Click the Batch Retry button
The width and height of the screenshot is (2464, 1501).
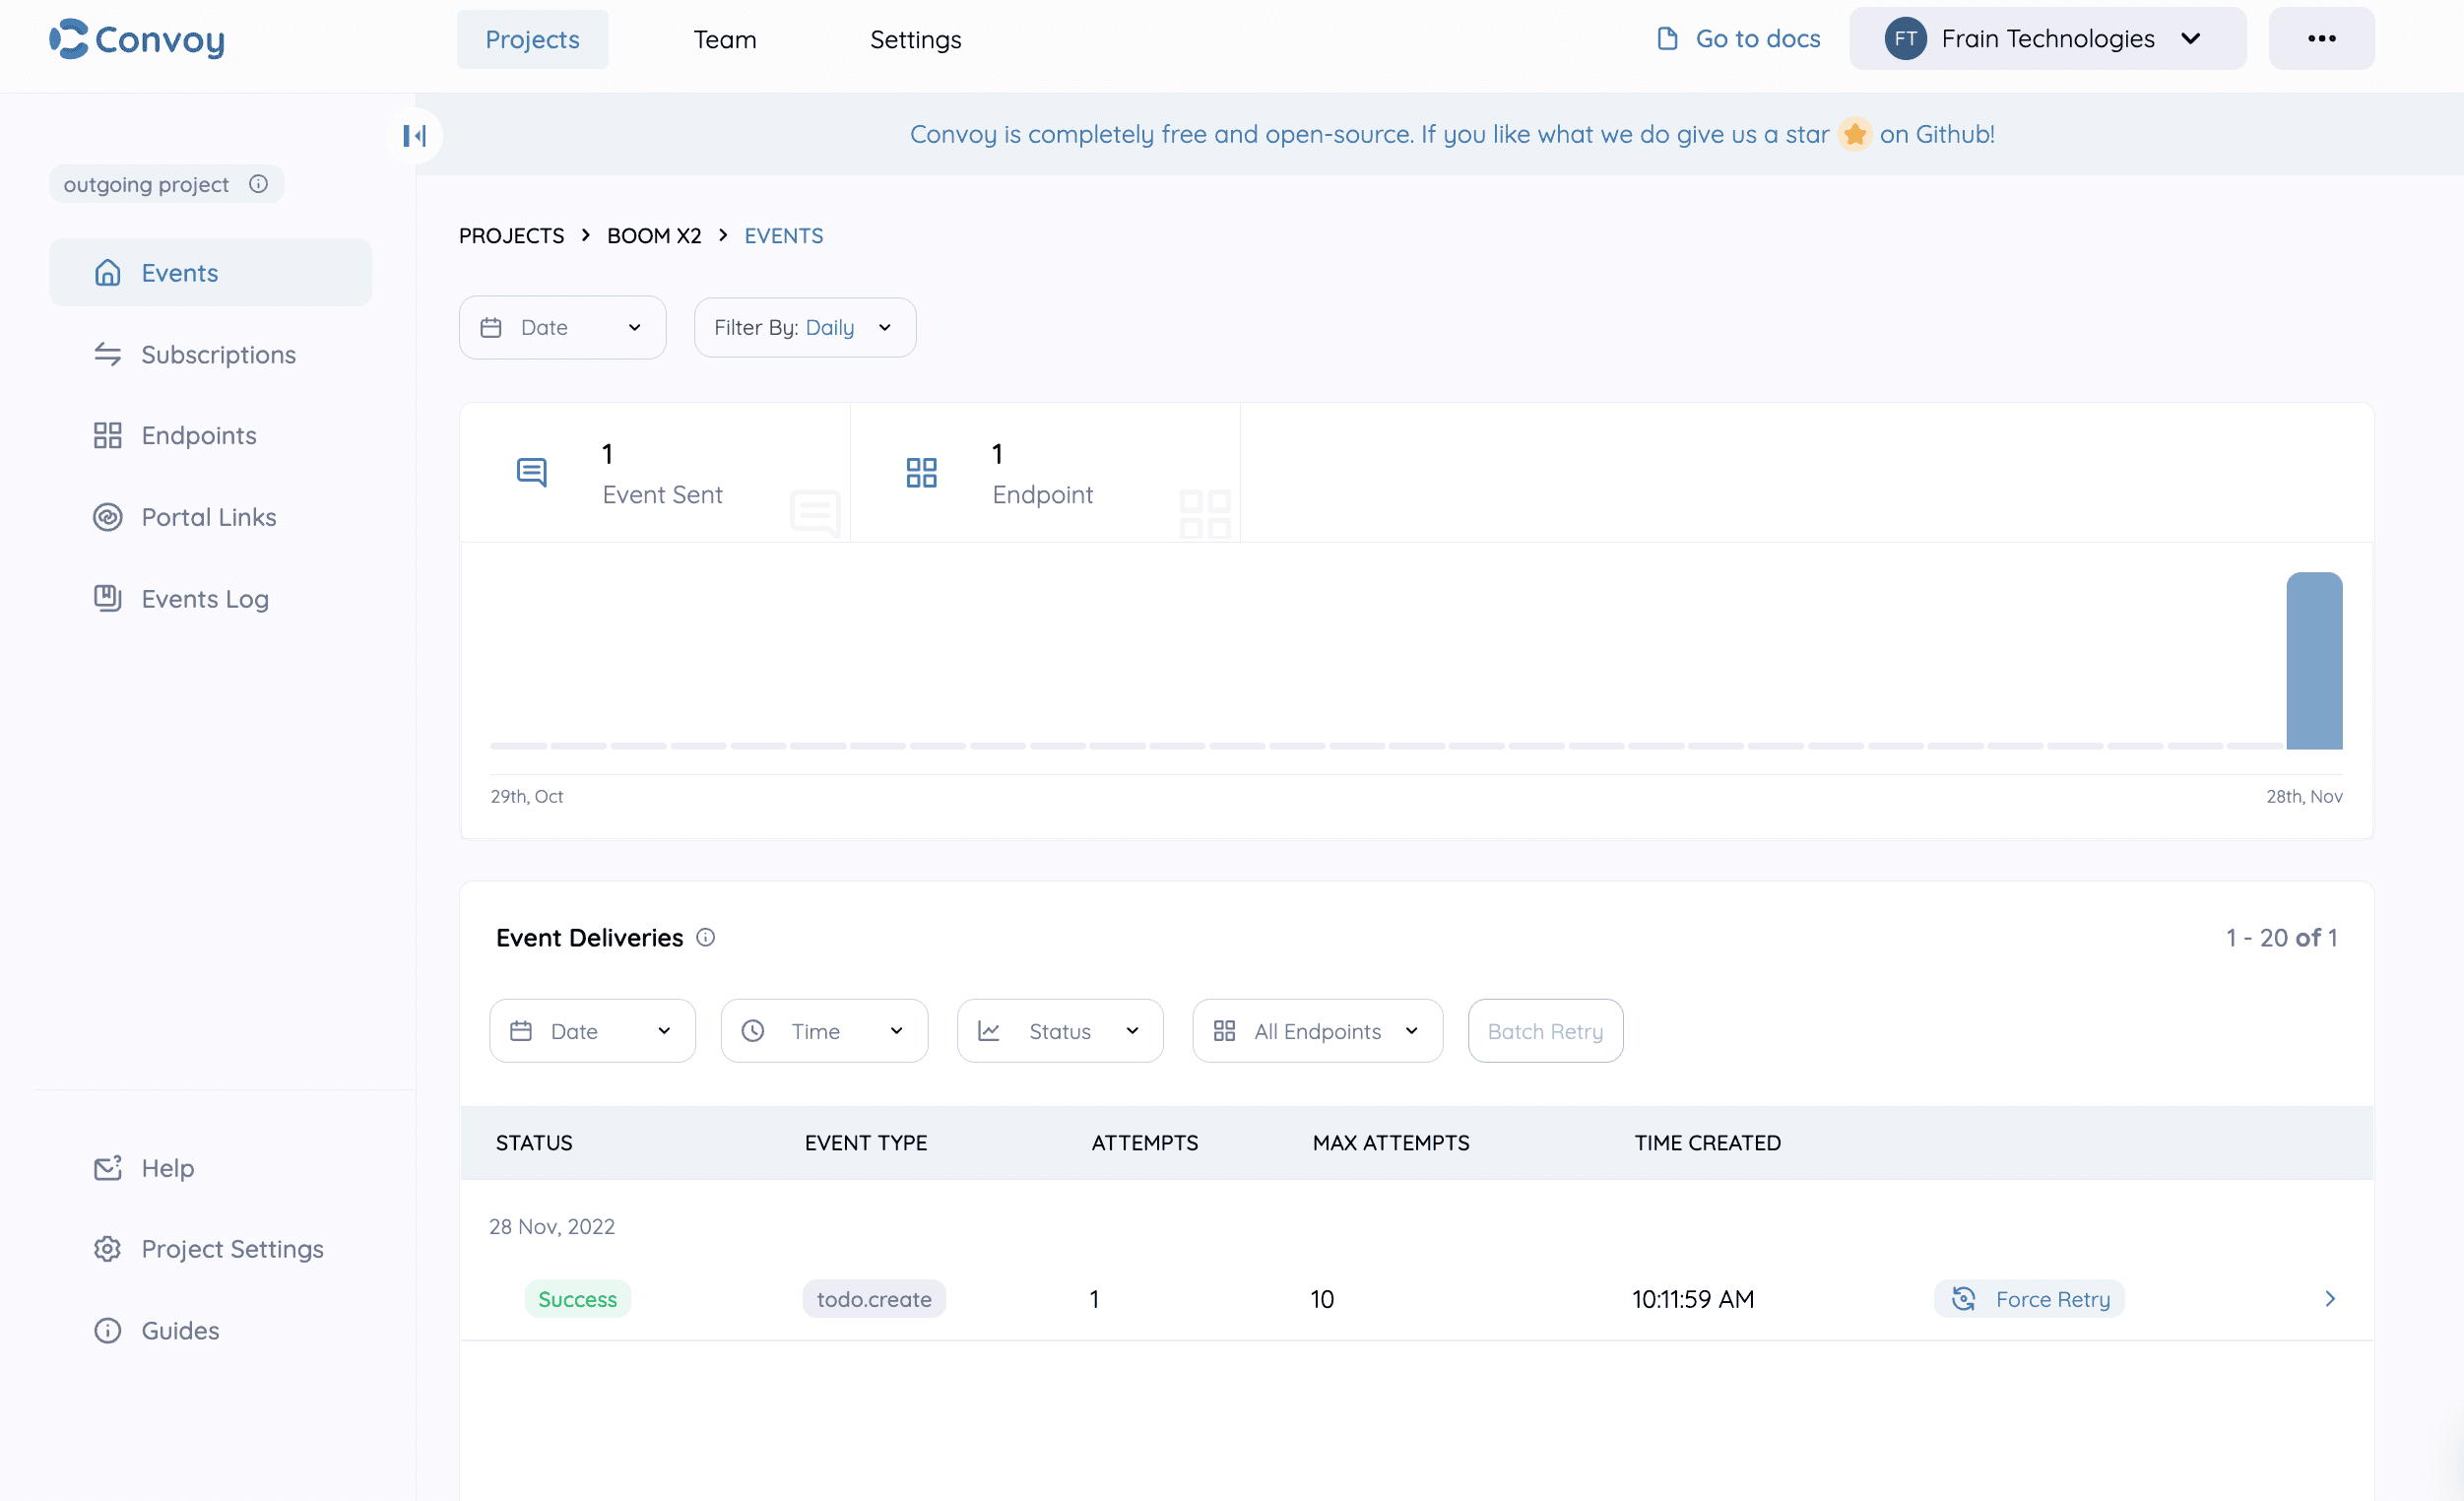tap(1544, 1031)
